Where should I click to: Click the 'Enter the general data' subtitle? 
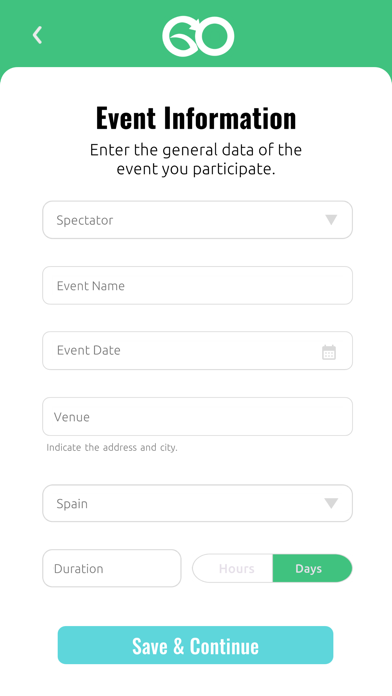(196, 159)
